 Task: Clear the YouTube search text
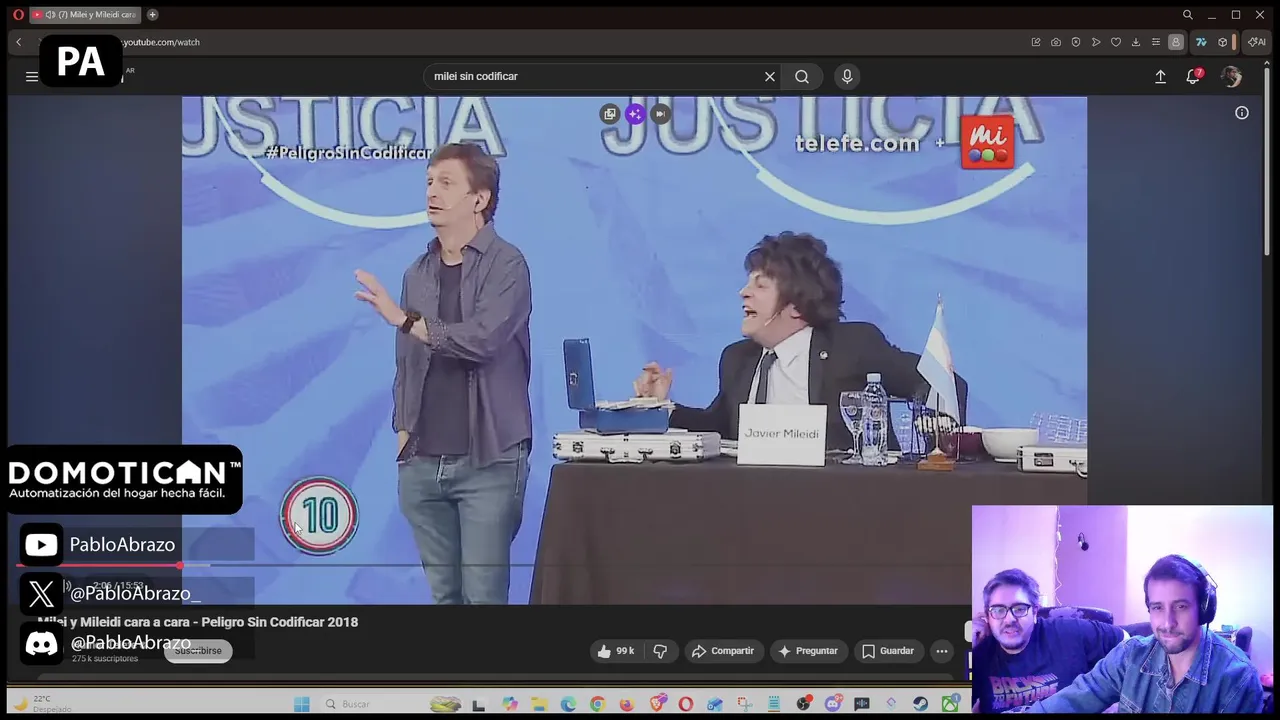pos(770,76)
